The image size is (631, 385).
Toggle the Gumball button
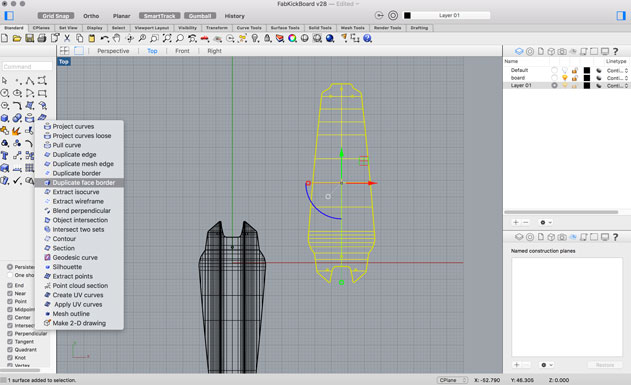point(200,16)
